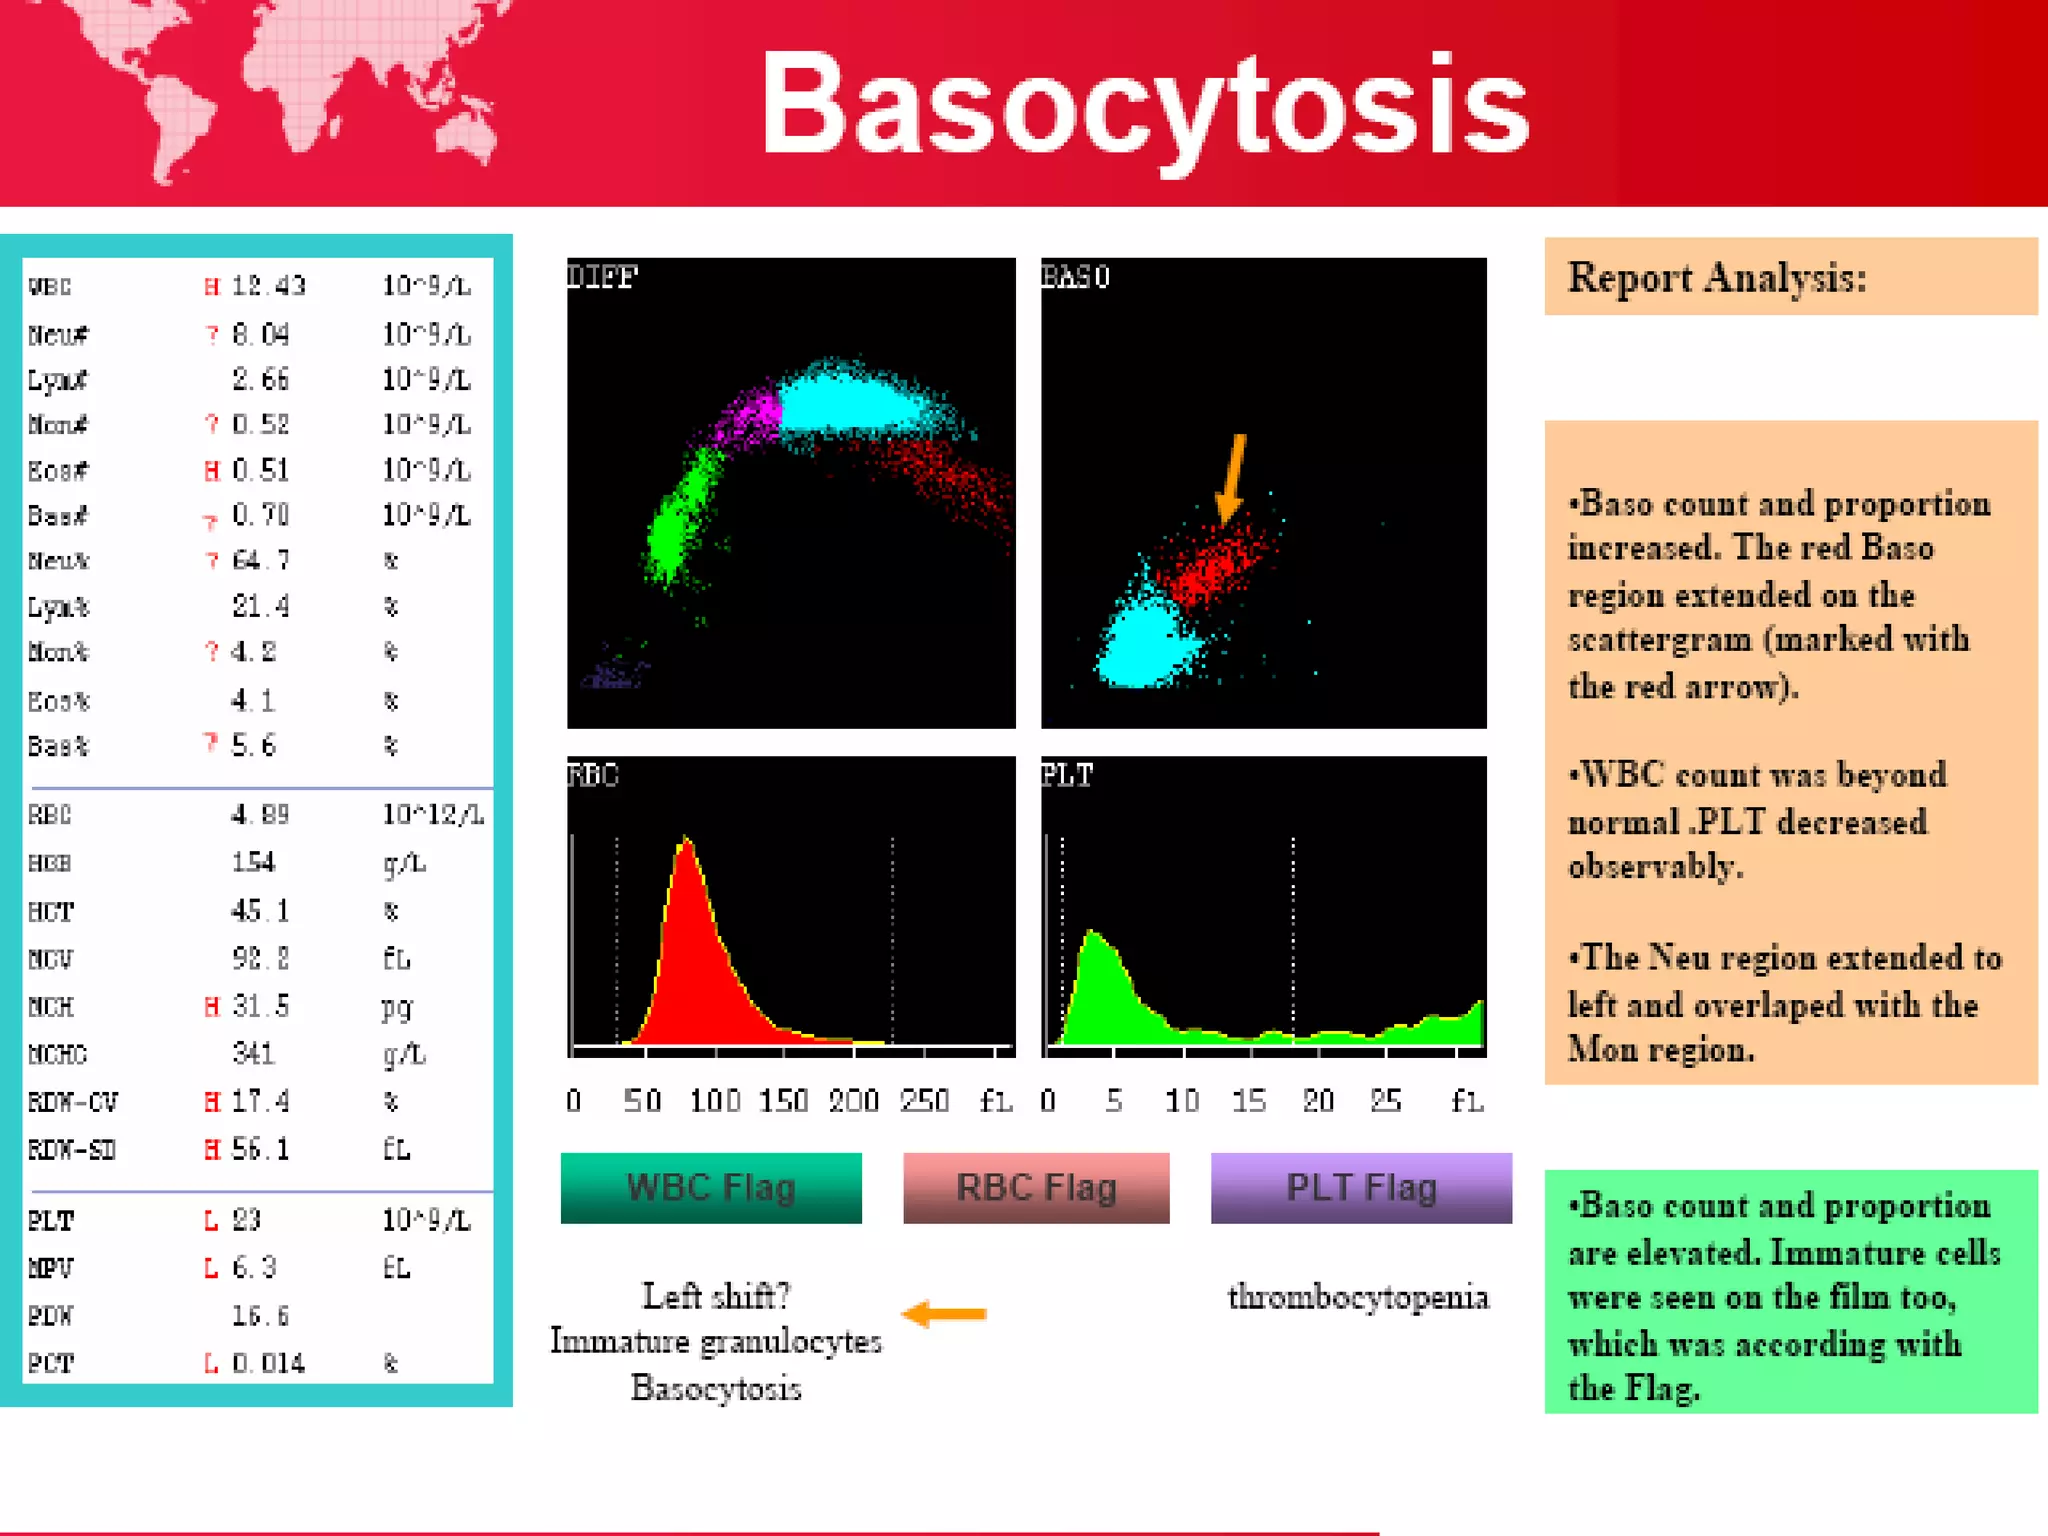Viewport: 2048px width, 1536px height.
Task: Click the green summary note box
Action: click(1790, 1292)
